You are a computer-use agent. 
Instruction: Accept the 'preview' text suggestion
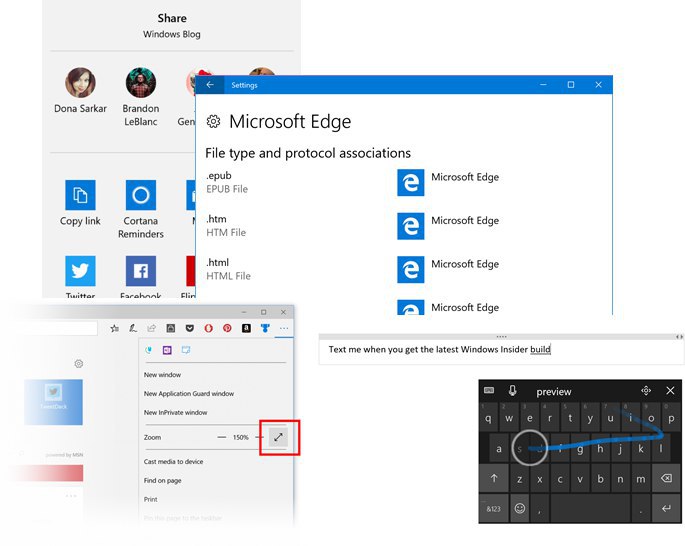554,392
